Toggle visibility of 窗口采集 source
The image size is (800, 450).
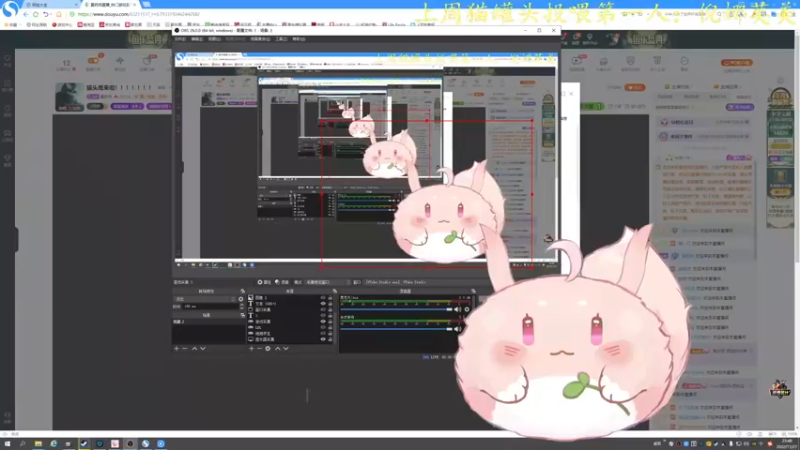pyautogui.click(x=323, y=310)
